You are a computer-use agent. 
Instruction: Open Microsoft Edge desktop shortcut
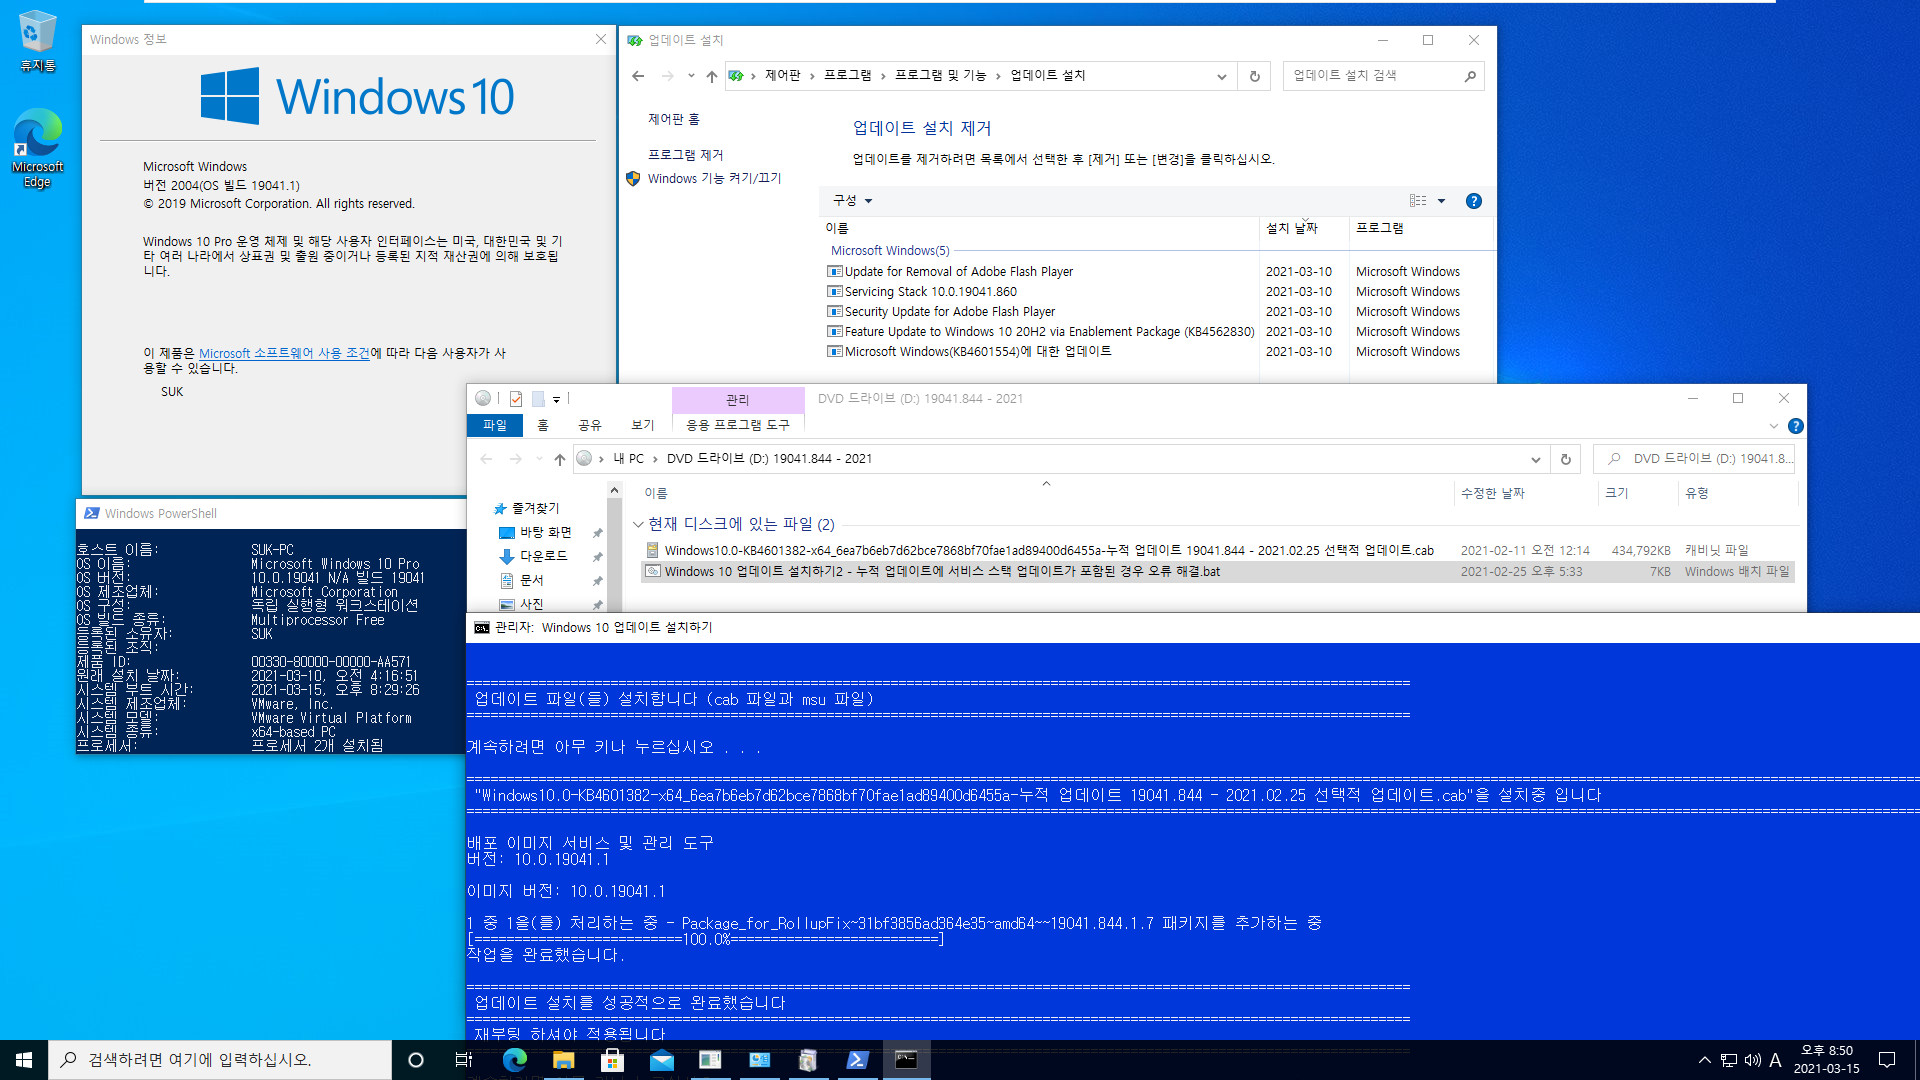point(37,148)
